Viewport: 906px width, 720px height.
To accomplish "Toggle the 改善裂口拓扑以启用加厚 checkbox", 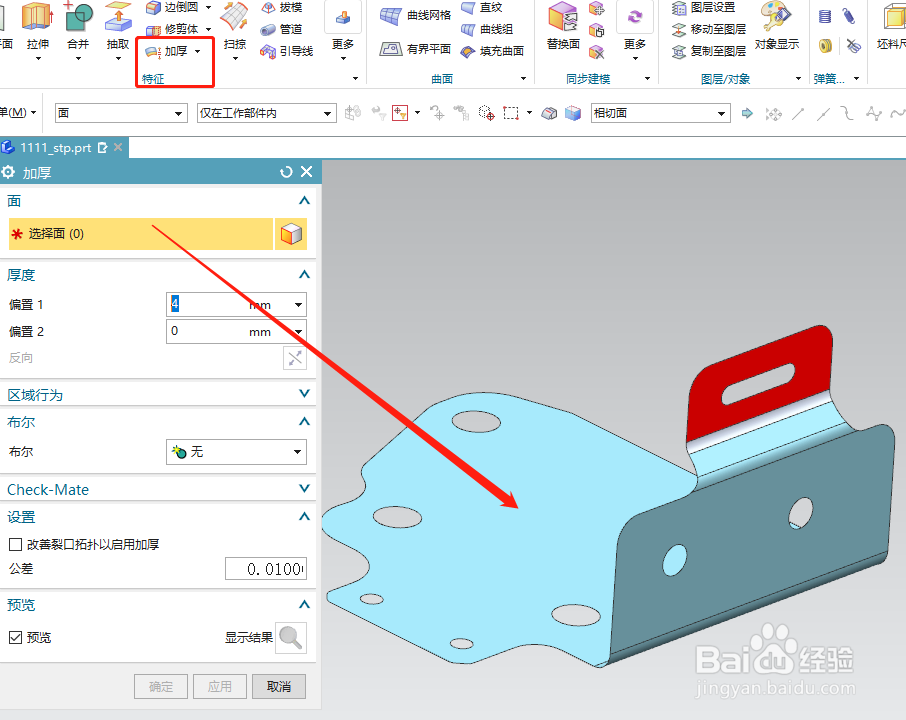I will coord(16,544).
